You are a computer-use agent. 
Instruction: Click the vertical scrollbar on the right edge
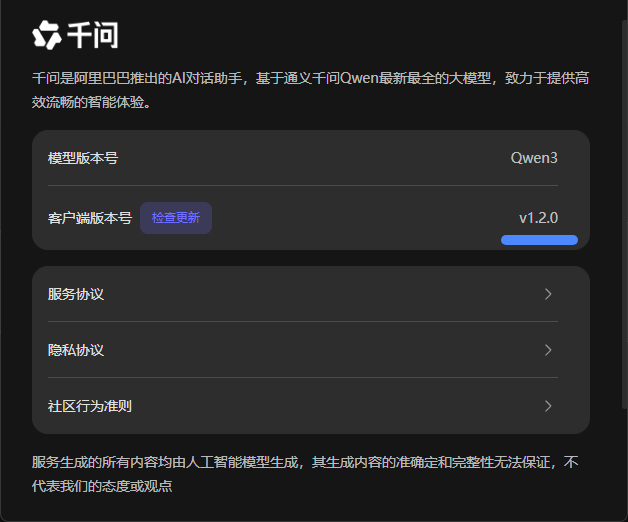click(x=624, y=214)
